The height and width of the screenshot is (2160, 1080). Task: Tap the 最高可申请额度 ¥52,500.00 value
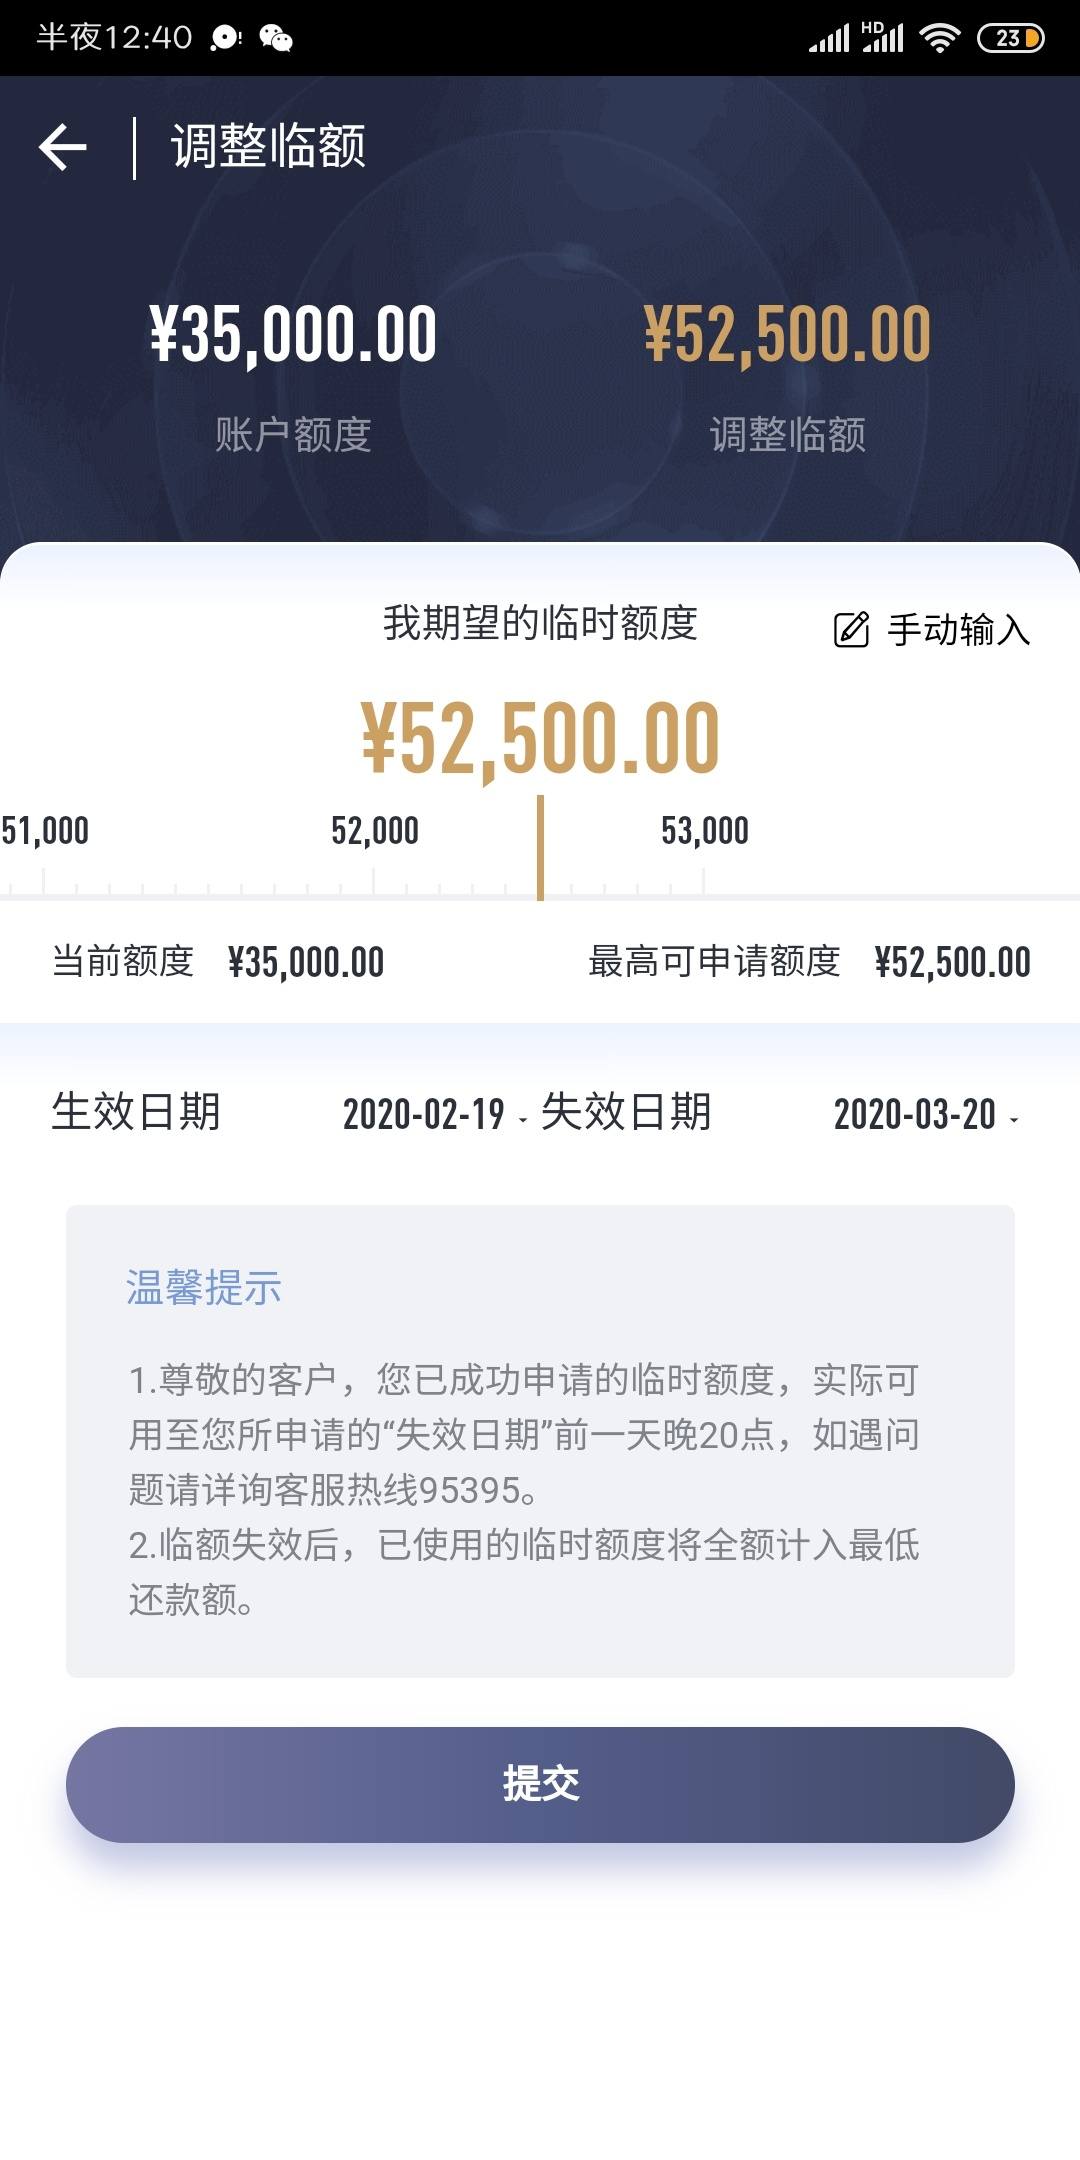tap(952, 962)
